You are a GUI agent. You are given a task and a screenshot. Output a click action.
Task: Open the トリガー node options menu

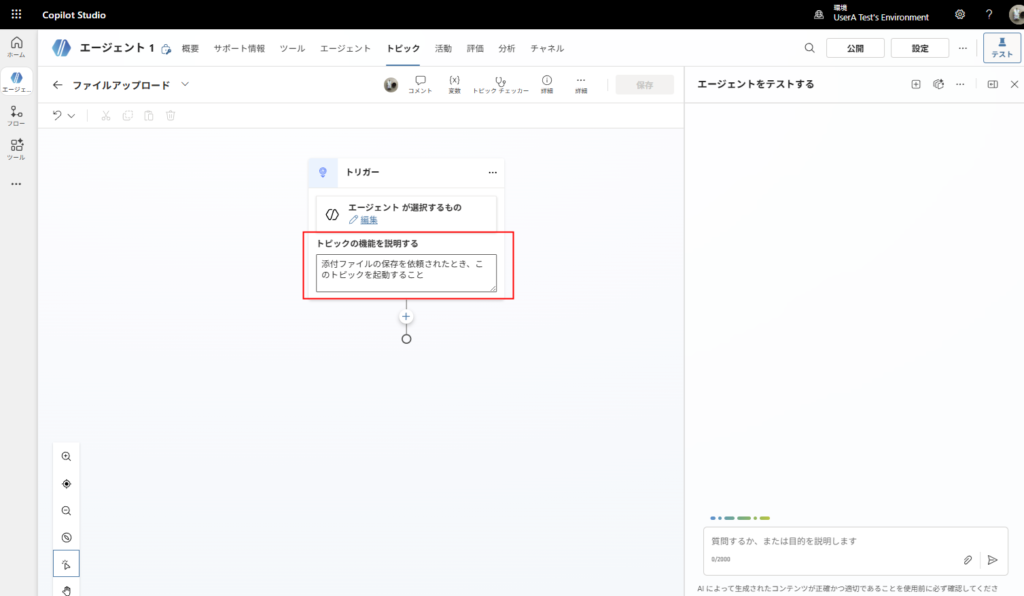pos(492,172)
